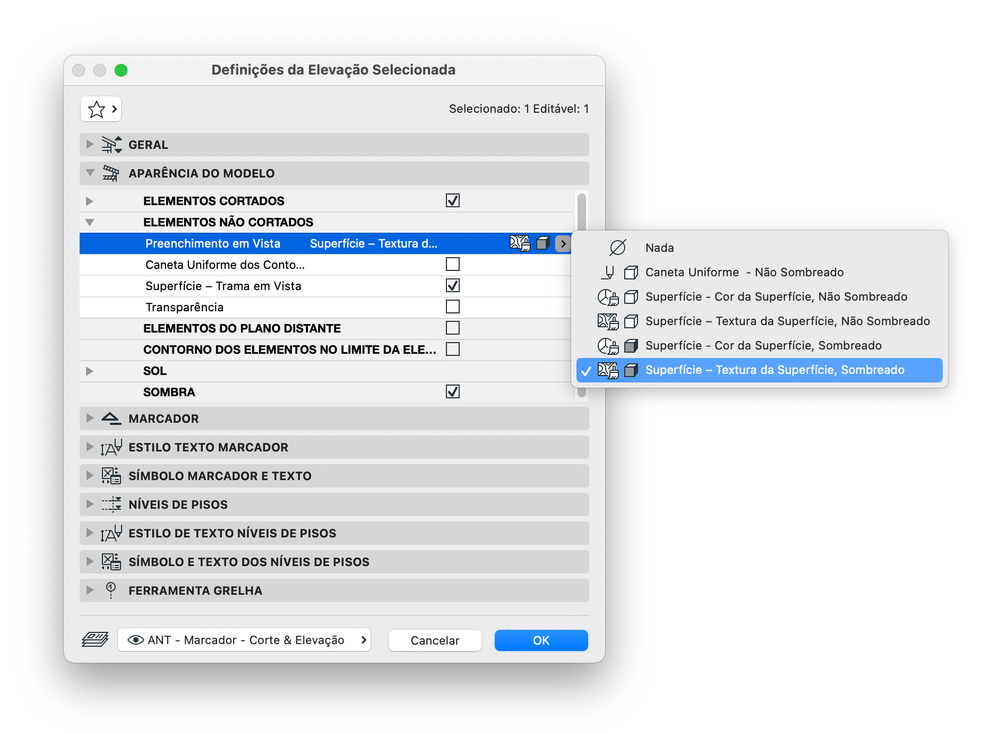Viewport: 999px width, 733px height.
Task: Click the SOMBRA row label
Action: 169,392
